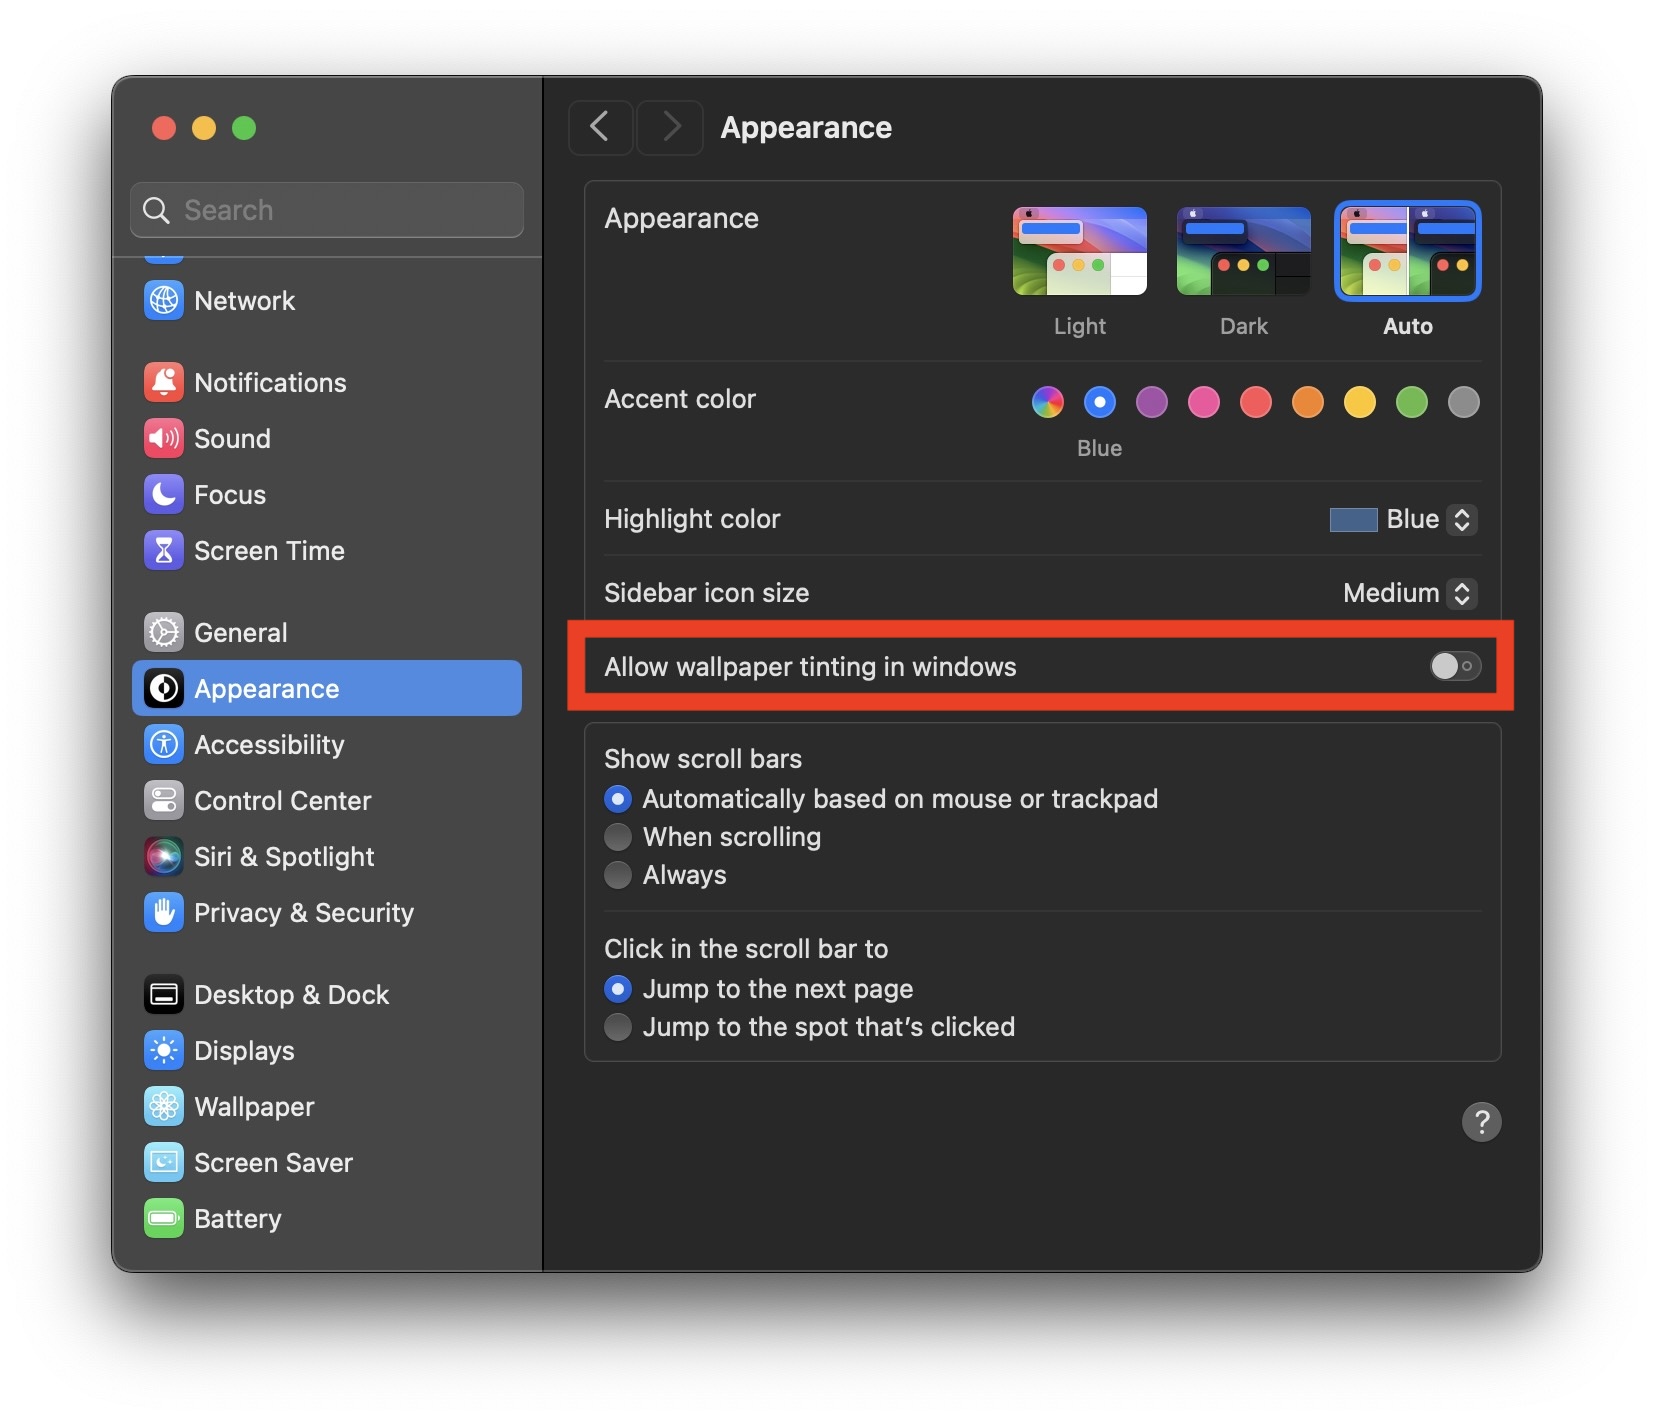Open Notifications settings
The width and height of the screenshot is (1654, 1420).
(269, 382)
